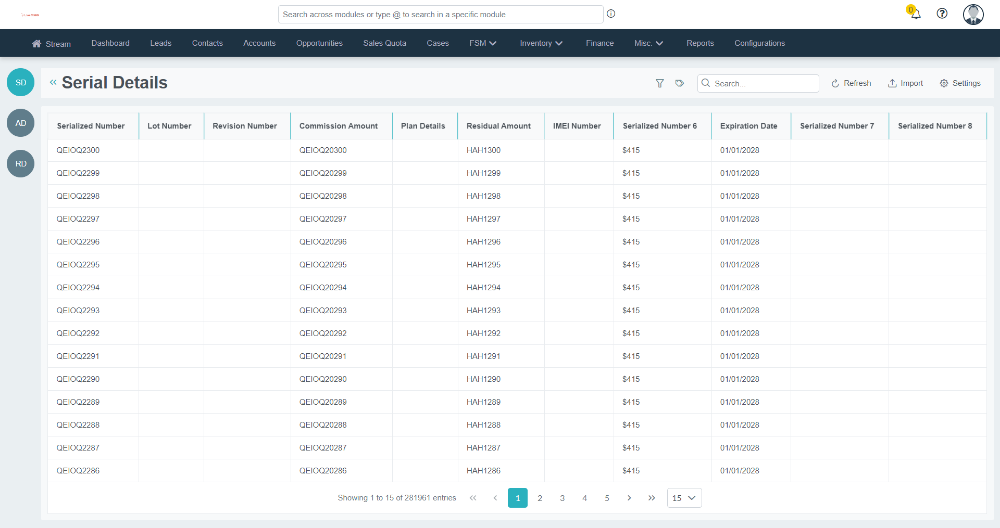Screen dimensions: 1000x528
Task: Open the page size dropdown showing 15
Action: pyautogui.click(x=685, y=497)
